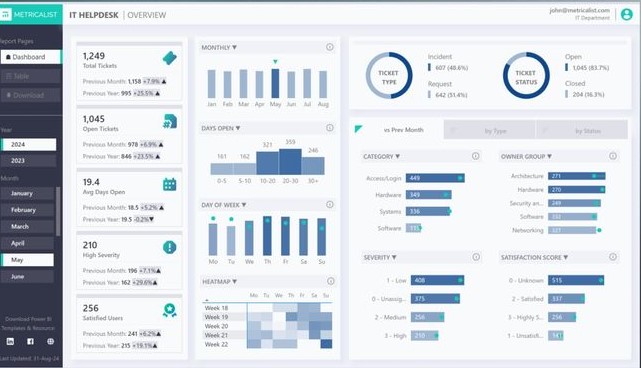Click the 0 - Unknown satisfaction bar
The image size is (641, 368).
click(x=576, y=280)
